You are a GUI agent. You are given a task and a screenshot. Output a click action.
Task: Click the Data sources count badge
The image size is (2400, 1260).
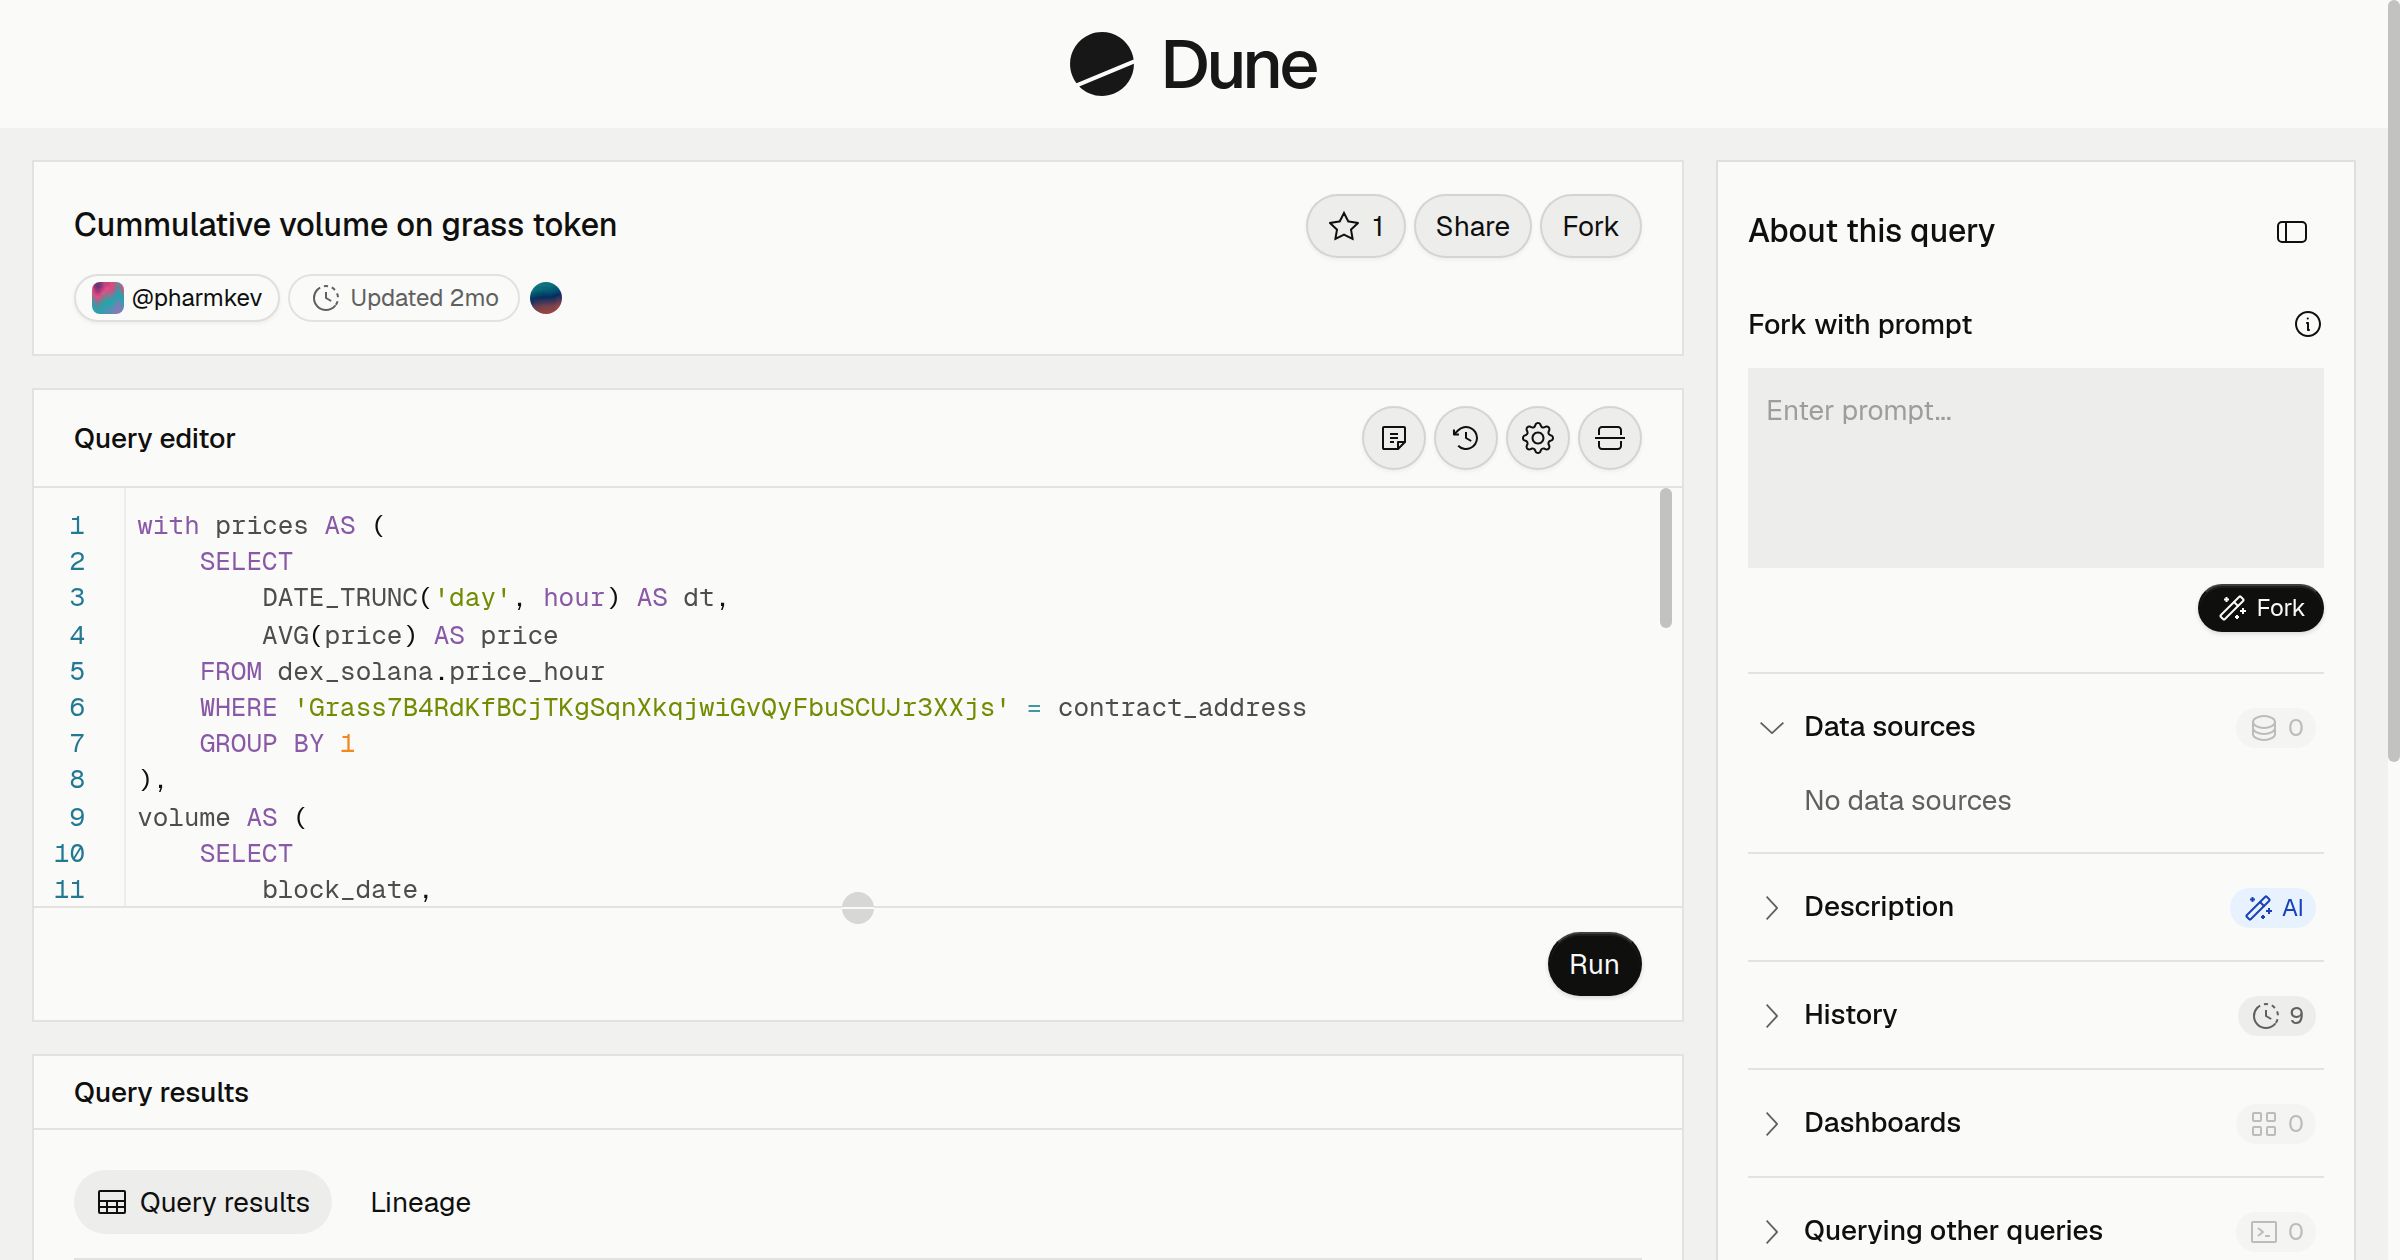pyautogui.click(x=2277, y=727)
